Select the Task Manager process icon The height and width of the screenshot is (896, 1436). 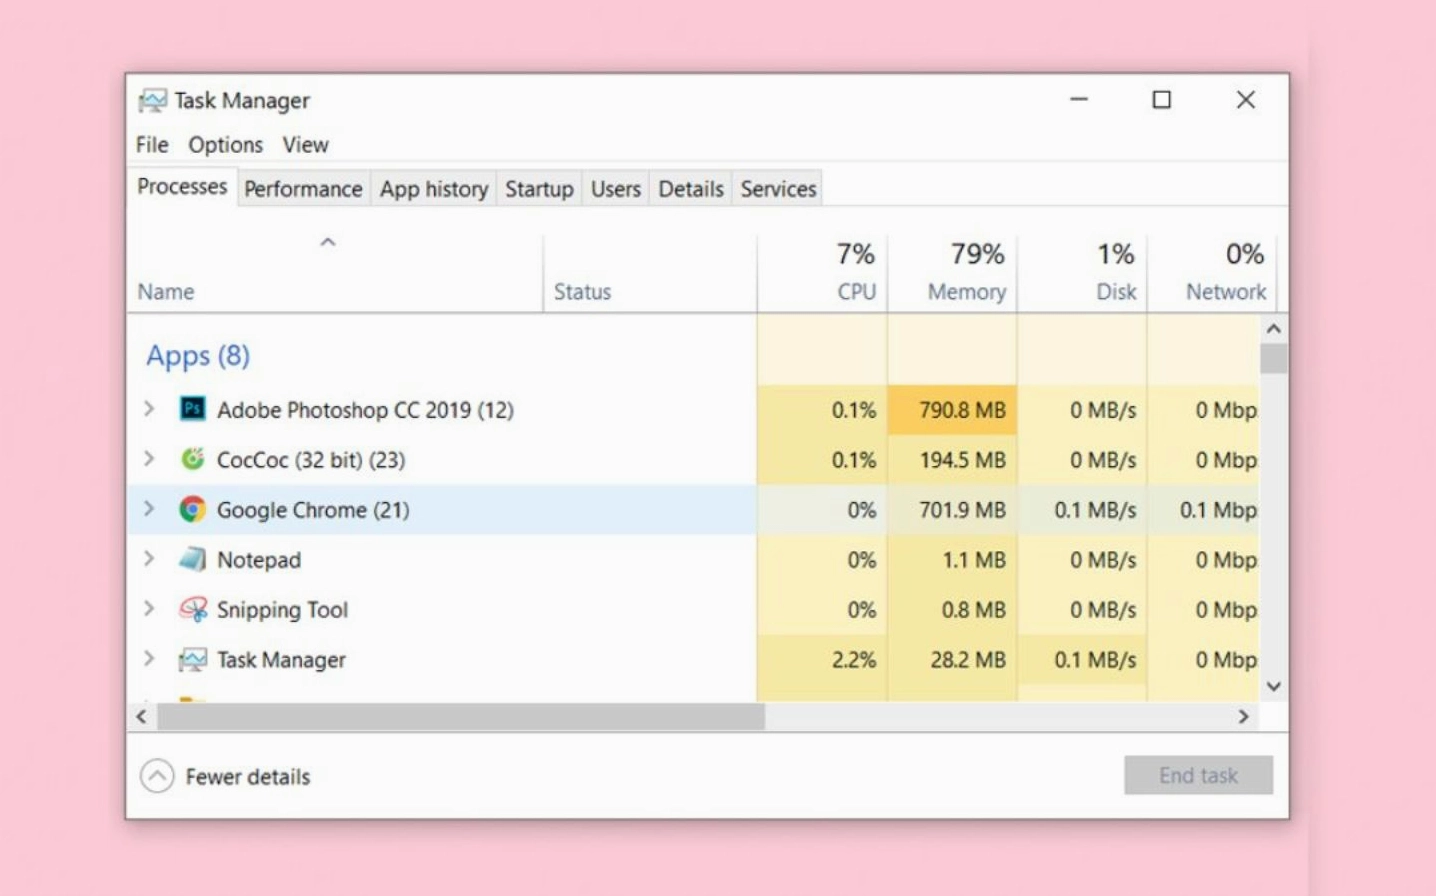192,659
